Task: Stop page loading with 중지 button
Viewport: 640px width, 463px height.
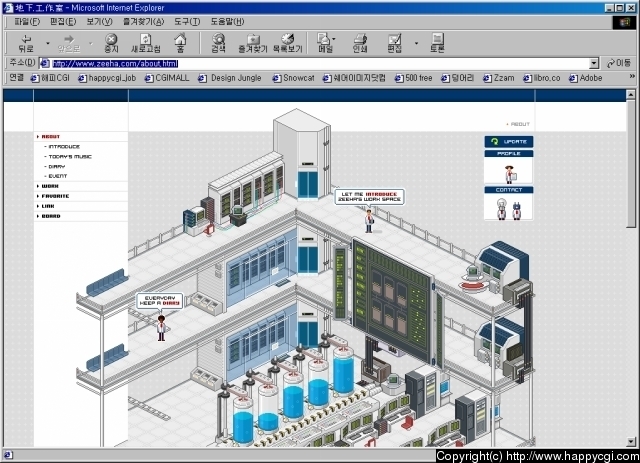Action: (111, 43)
